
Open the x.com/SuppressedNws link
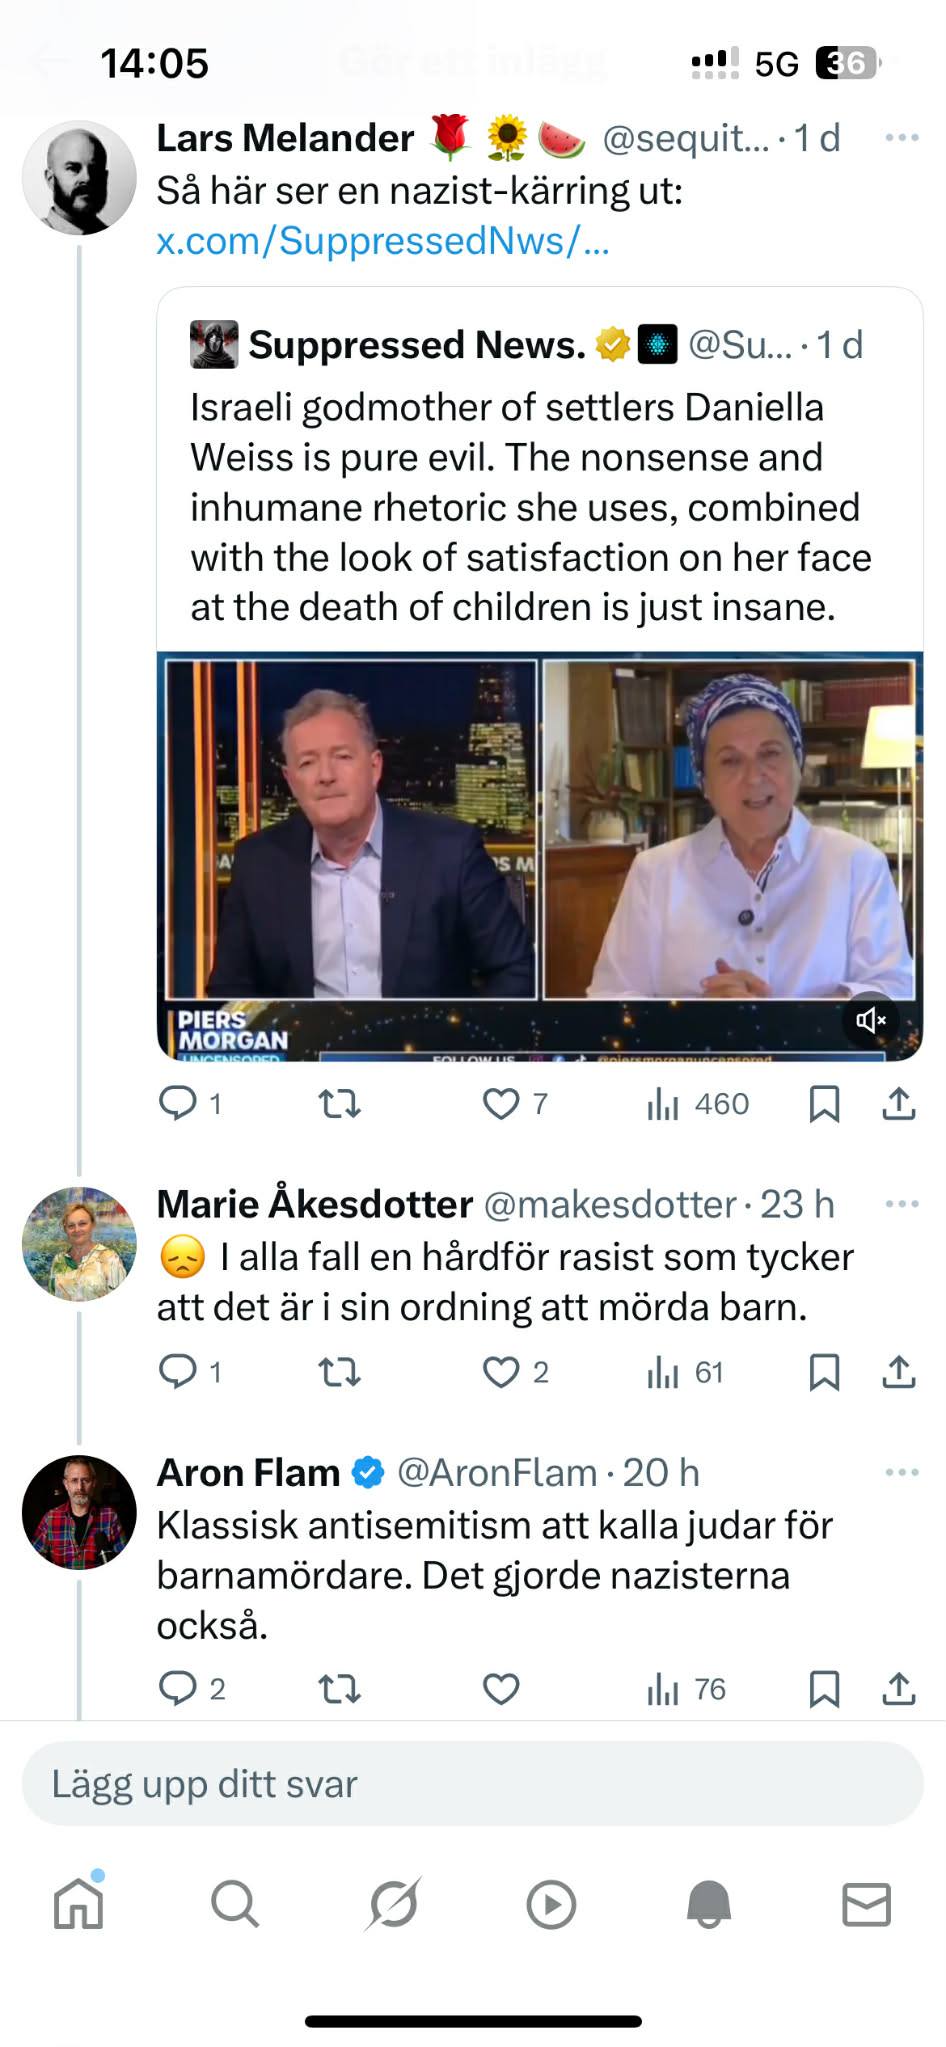(382, 241)
